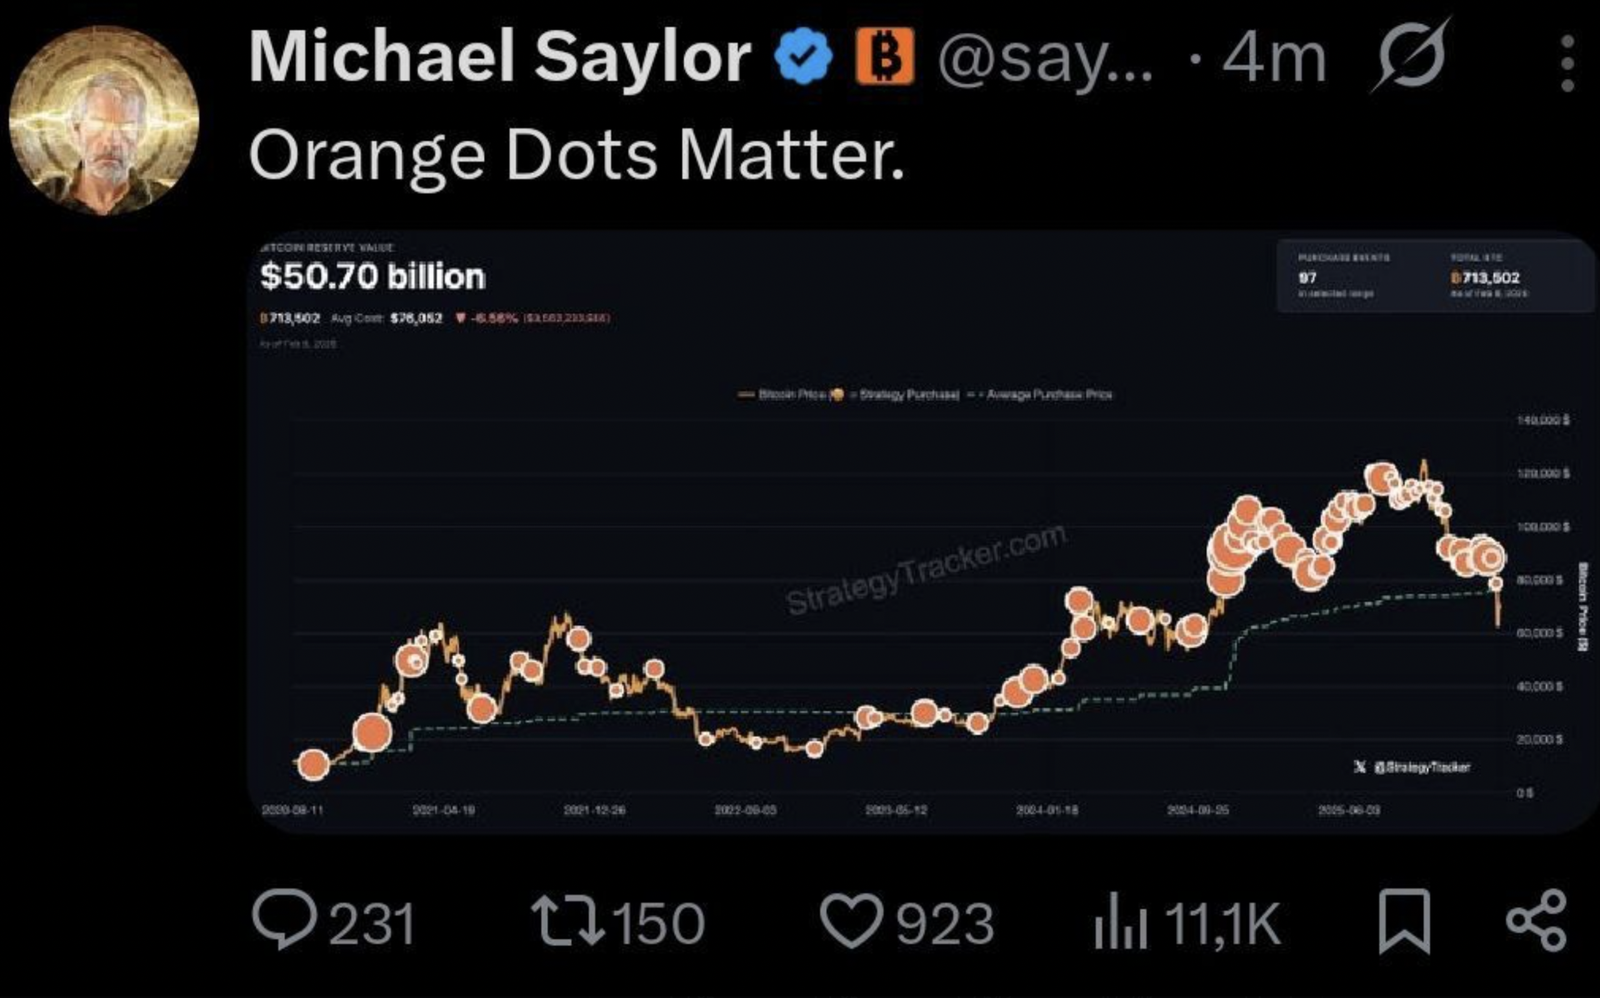Open the attached Bitcoin chart image

tap(920, 600)
